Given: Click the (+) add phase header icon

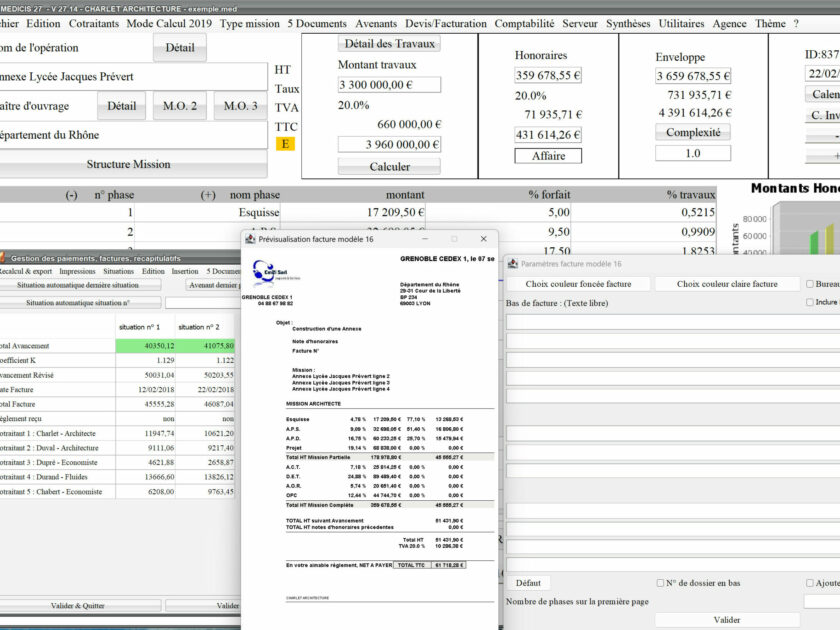Looking at the screenshot, I should tap(208, 195).
